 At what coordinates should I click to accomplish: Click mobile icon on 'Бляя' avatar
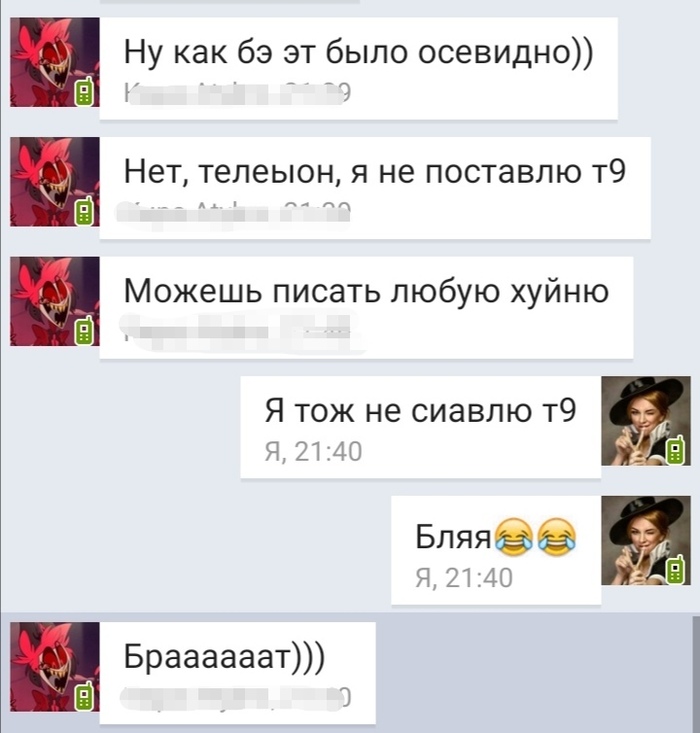tap(676, 570)
